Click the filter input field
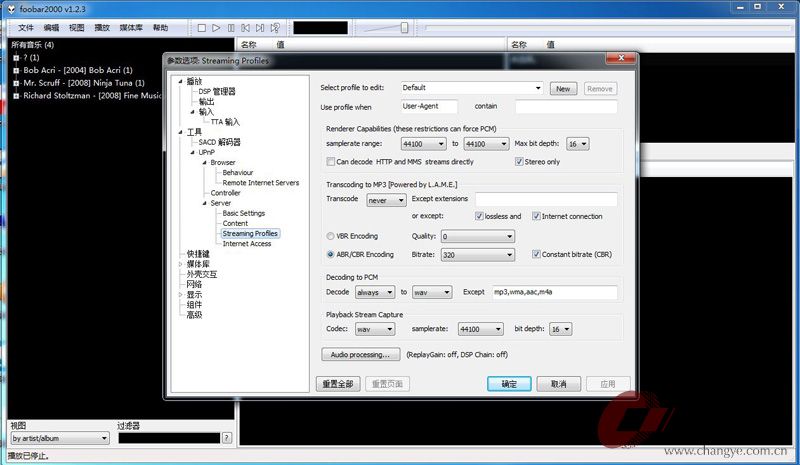The width and height of the screenshot is (800, 465). [x=169, y=438]
